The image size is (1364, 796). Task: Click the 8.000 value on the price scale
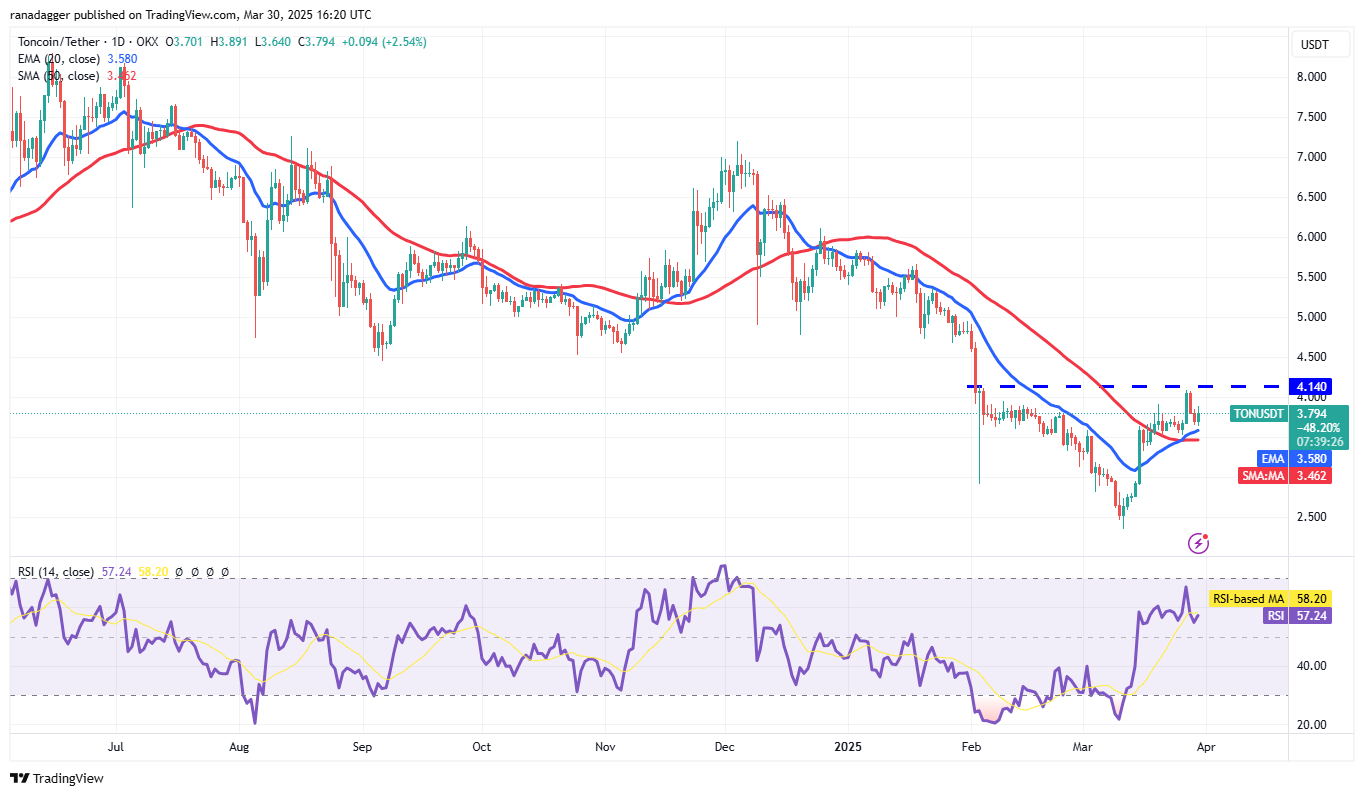[1311, 77]
